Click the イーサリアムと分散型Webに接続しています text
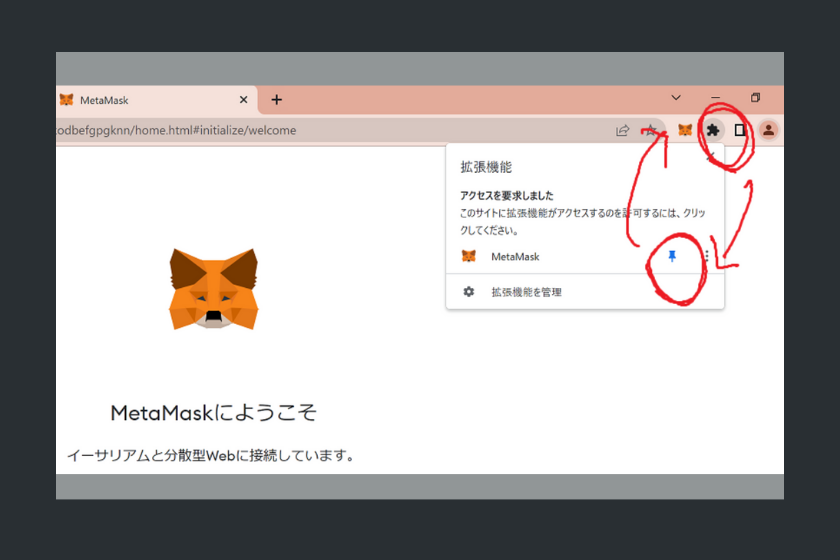This screenshot has width=840, height=560. [211, 456]
